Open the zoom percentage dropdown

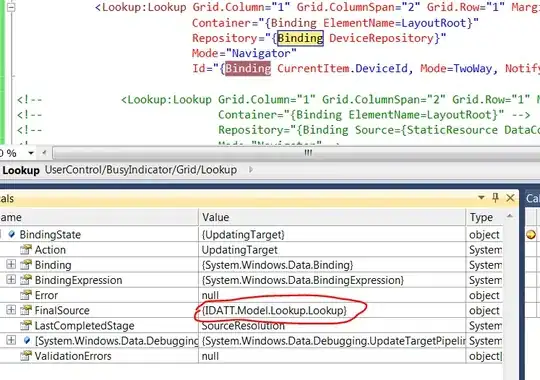click(31, 153)
